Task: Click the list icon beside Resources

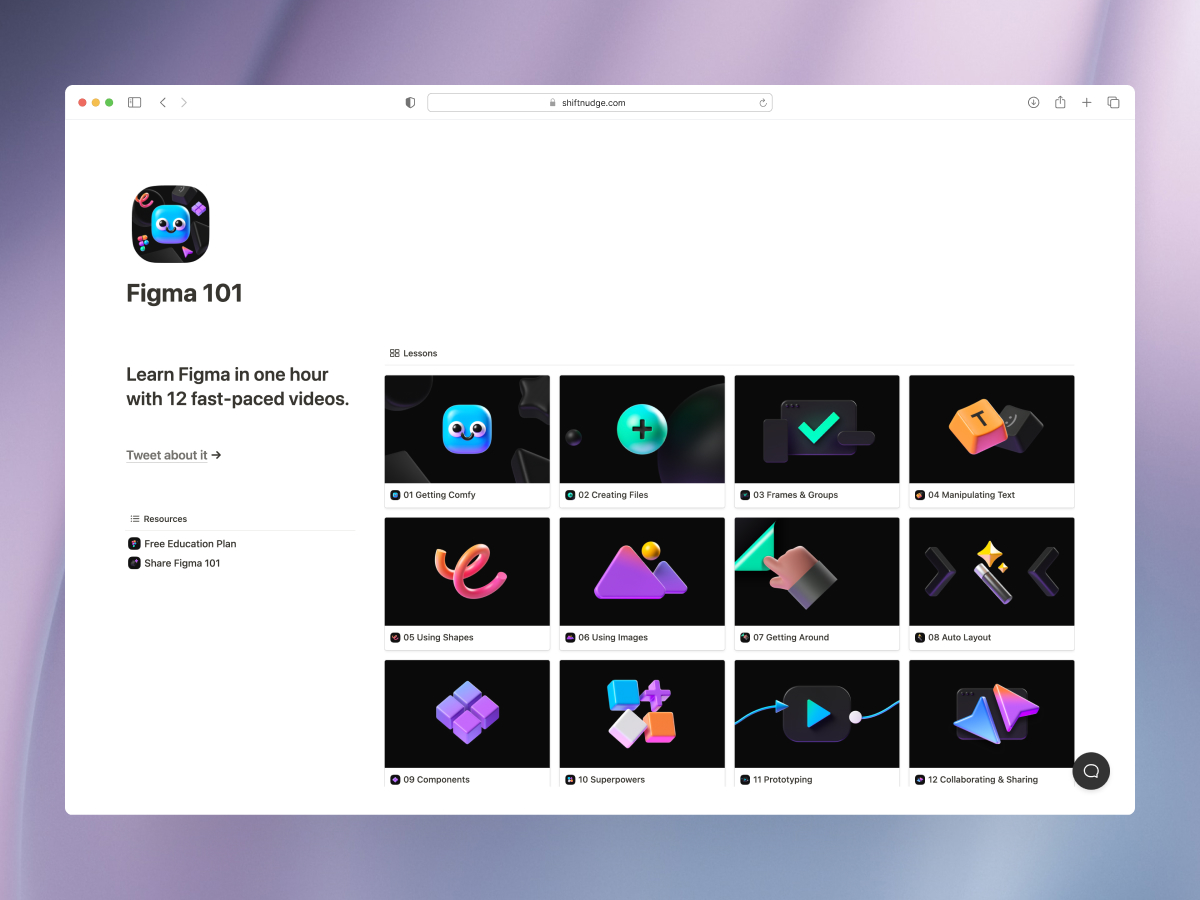Action: pos(133,518)
